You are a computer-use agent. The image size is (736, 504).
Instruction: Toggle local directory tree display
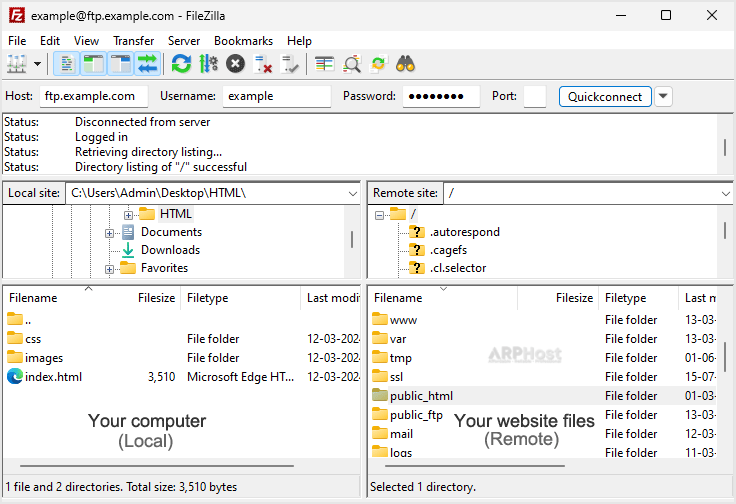[x=94, y=64]
